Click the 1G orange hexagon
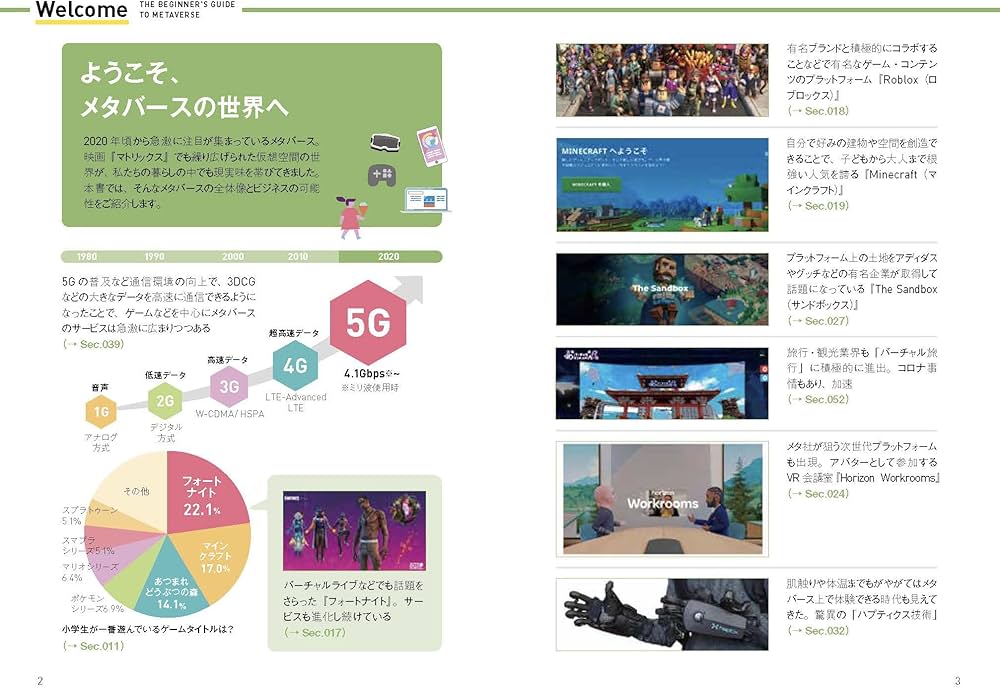Image resolution: width=1000 pixels, height=689 pixels. pos(101,411)
